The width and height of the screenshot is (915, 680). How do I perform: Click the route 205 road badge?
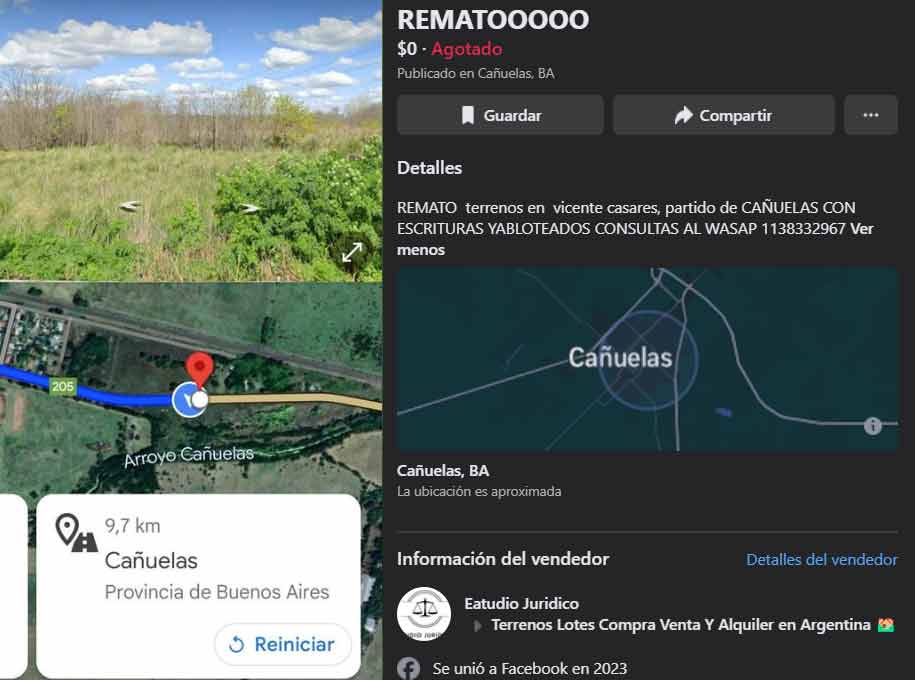click(62, 386)
